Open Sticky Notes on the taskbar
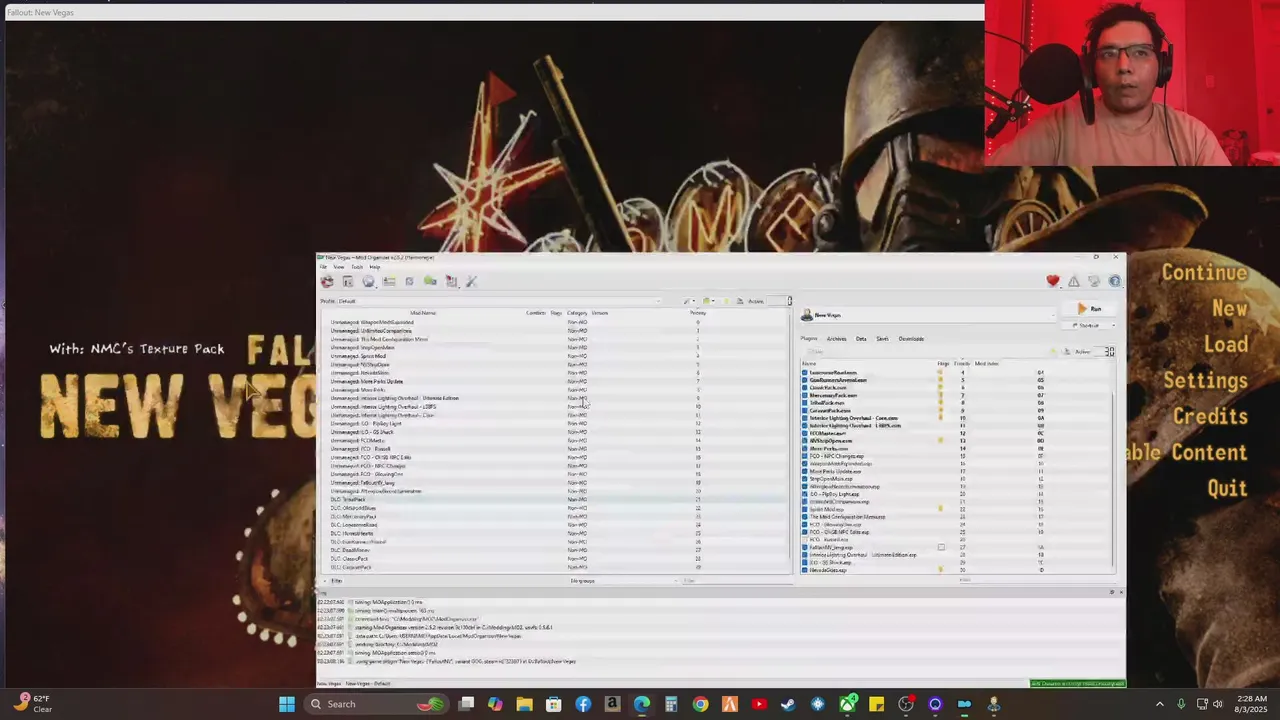The height and width of the screenshot is (720, 1280). coord(876,704)
